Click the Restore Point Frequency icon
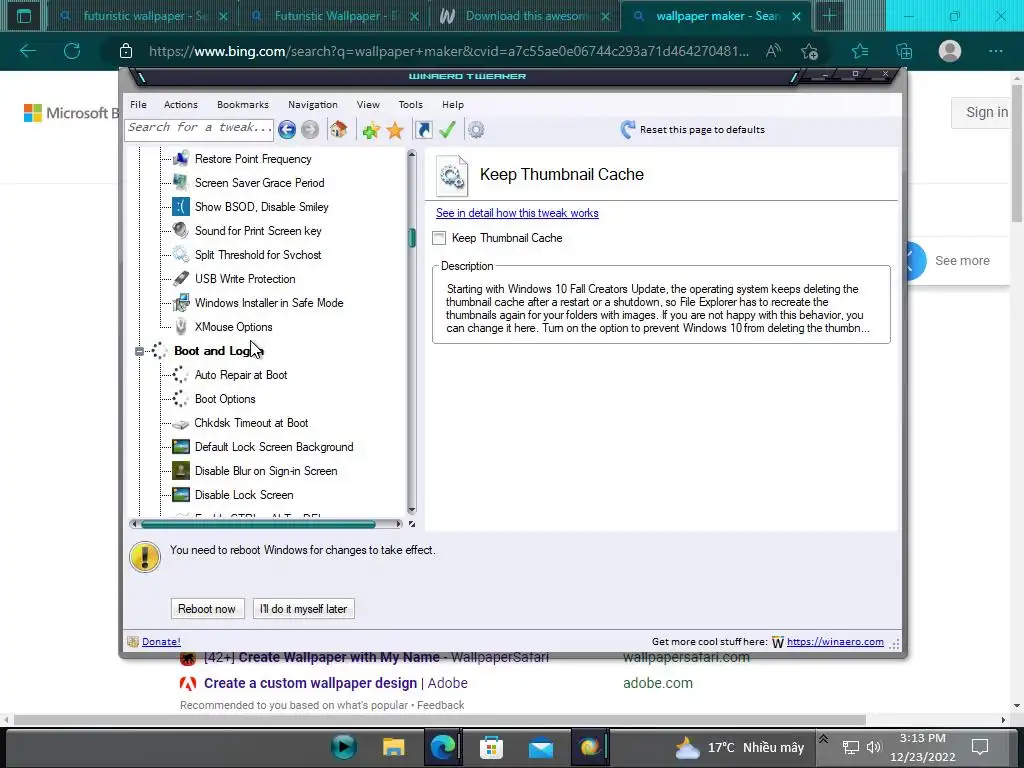Viewport: 1024px width, 768px height. coord(181,159)
